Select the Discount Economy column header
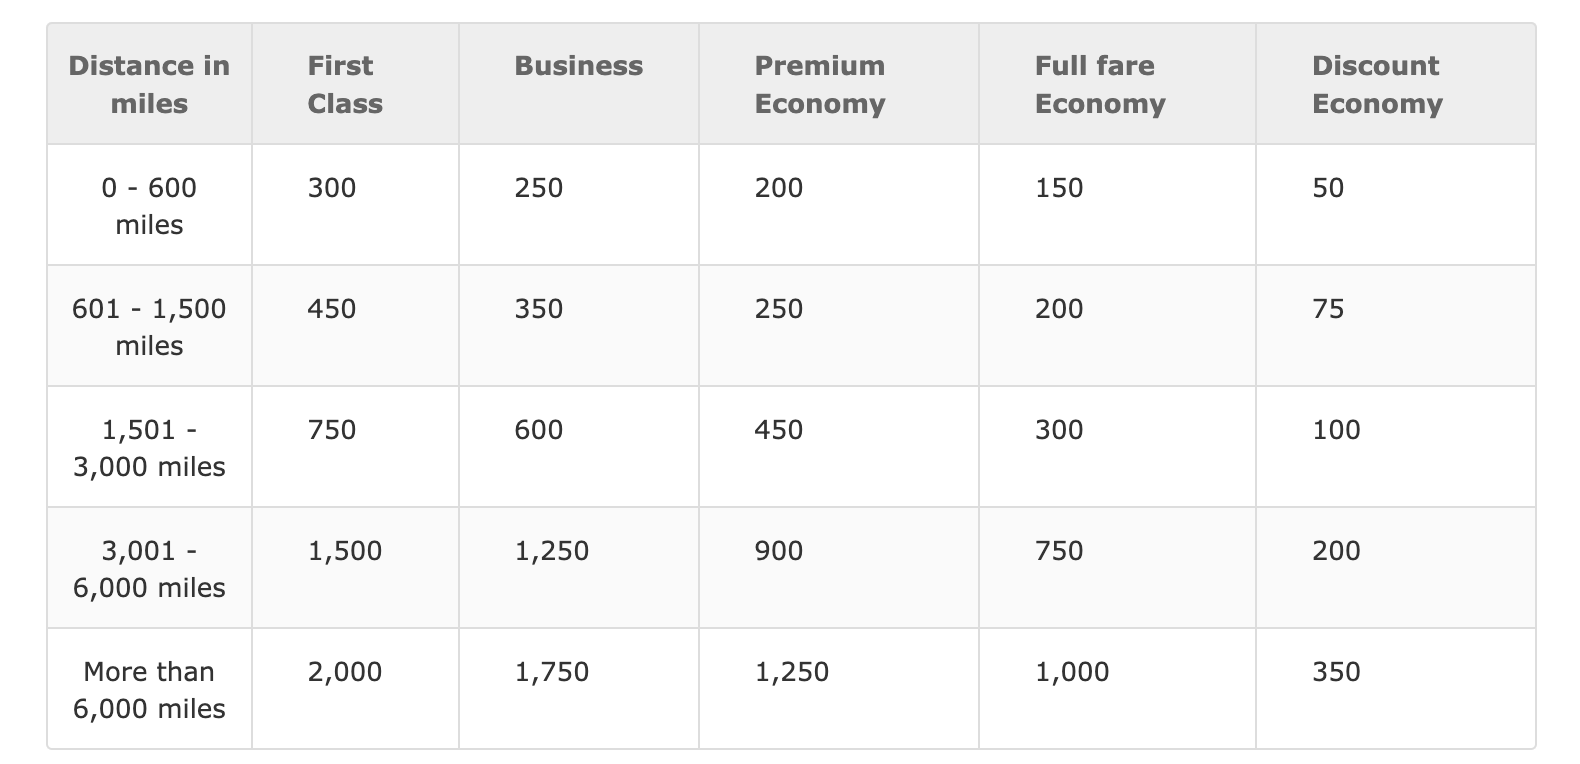 coord(1376,85)
